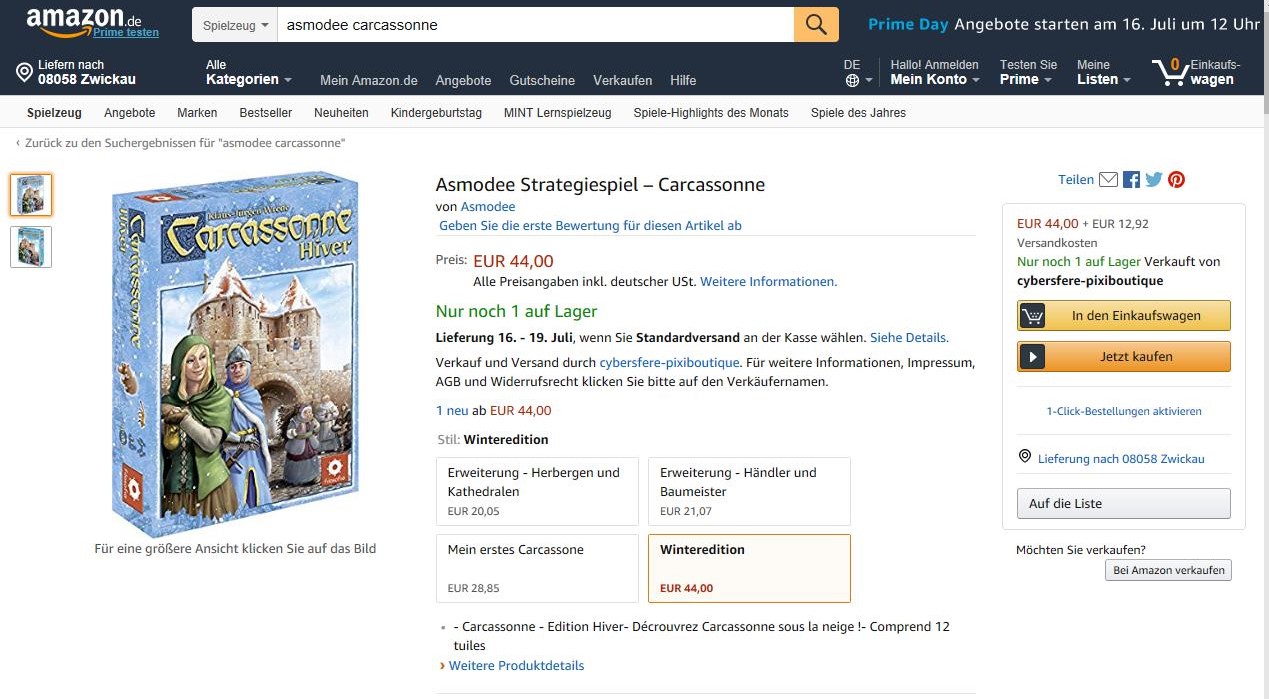The height and width of the screenshot is (699, 1269).
Task: Click into the search input field
Action: pyautogui.click(x=535, y=25)
